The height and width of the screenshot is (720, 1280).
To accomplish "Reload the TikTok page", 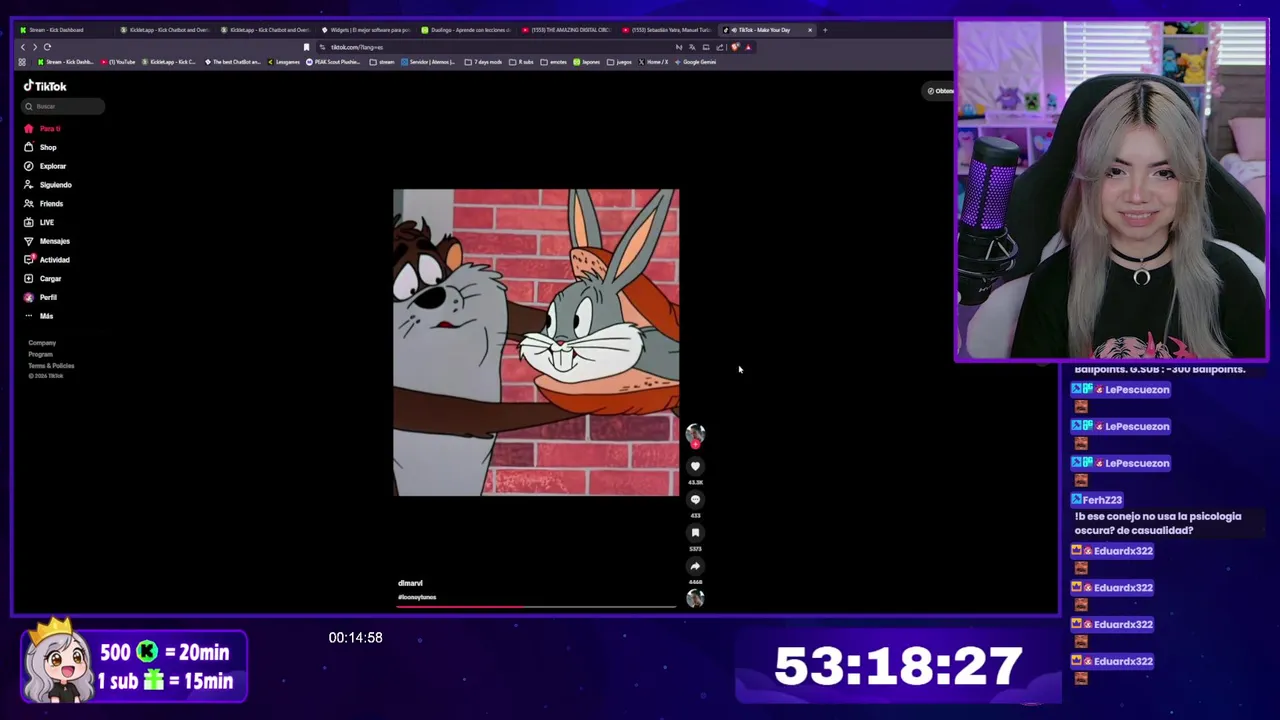I will click(x=47, y=47).
